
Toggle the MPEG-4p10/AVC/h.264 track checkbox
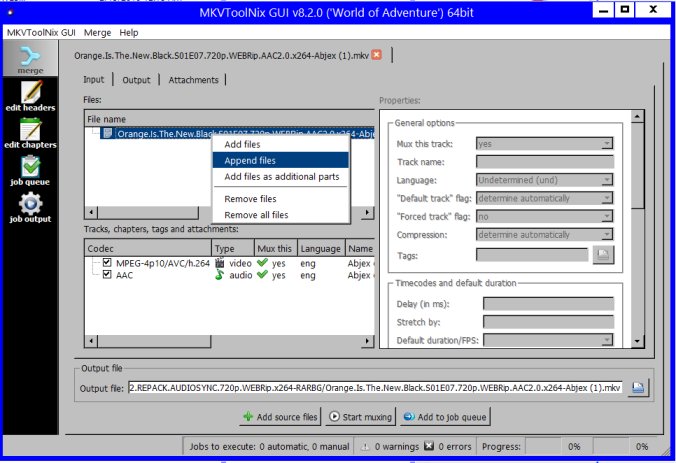pos(107,263)
